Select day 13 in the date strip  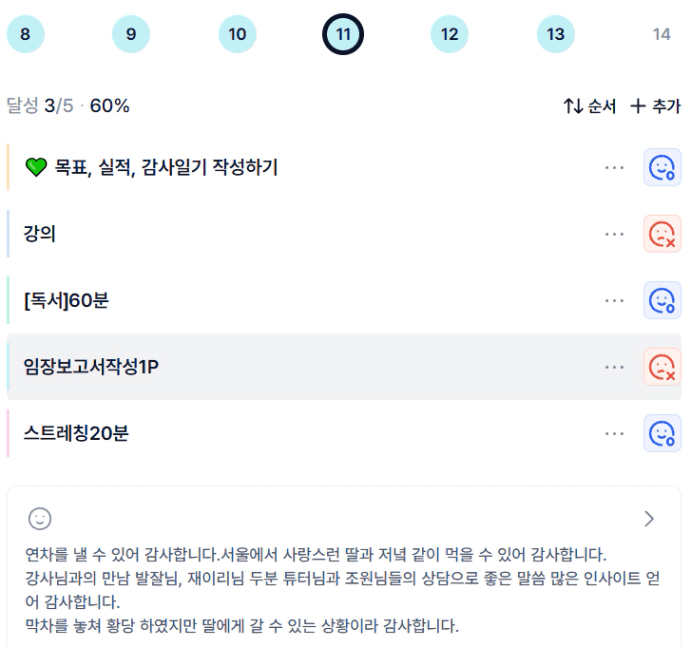pos(555,34)
